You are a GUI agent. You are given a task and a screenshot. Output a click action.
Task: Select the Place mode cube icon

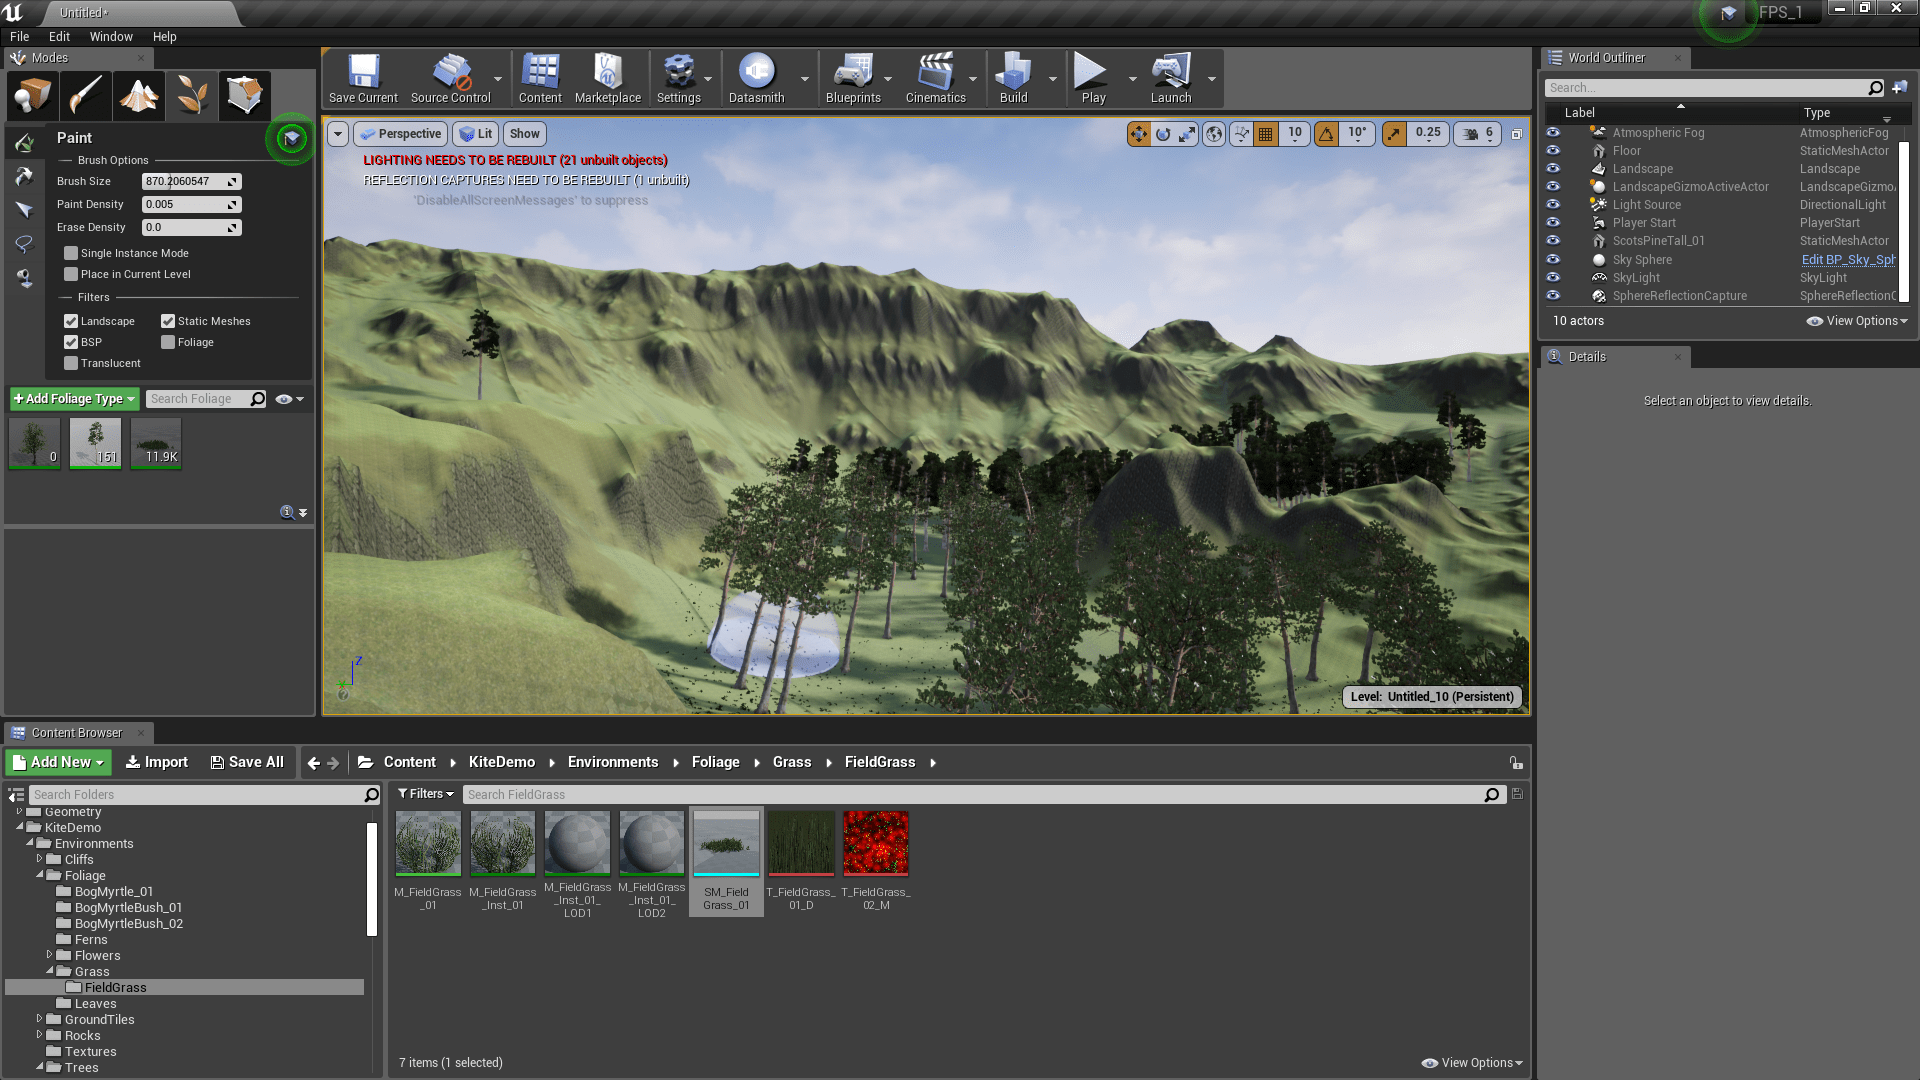[x=31, y=95]
